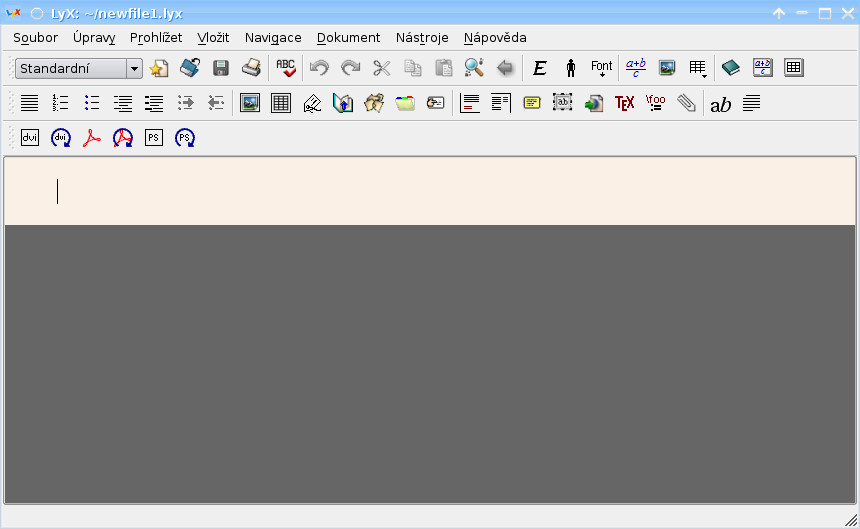The width and height of the screenshot is (860, 529).
Task: Click inside the document text area
Action: coord(430,191)
